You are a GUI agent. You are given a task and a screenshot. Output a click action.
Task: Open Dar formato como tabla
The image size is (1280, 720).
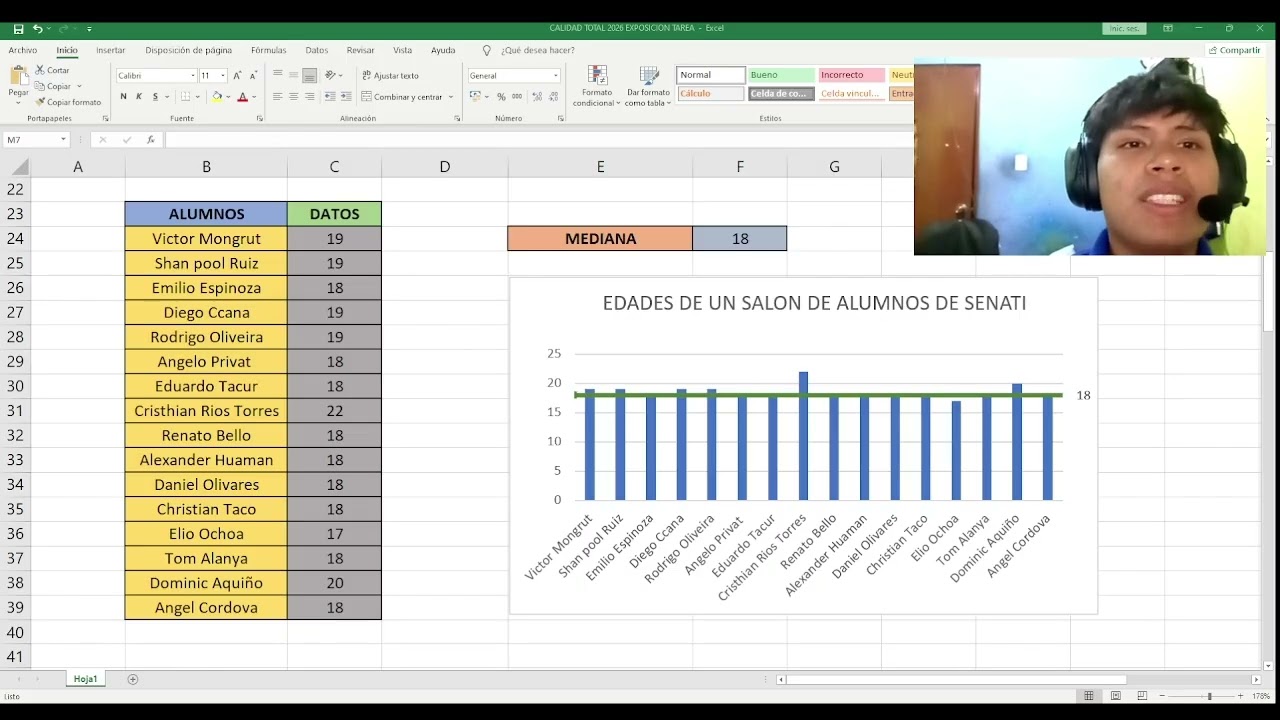648,87
